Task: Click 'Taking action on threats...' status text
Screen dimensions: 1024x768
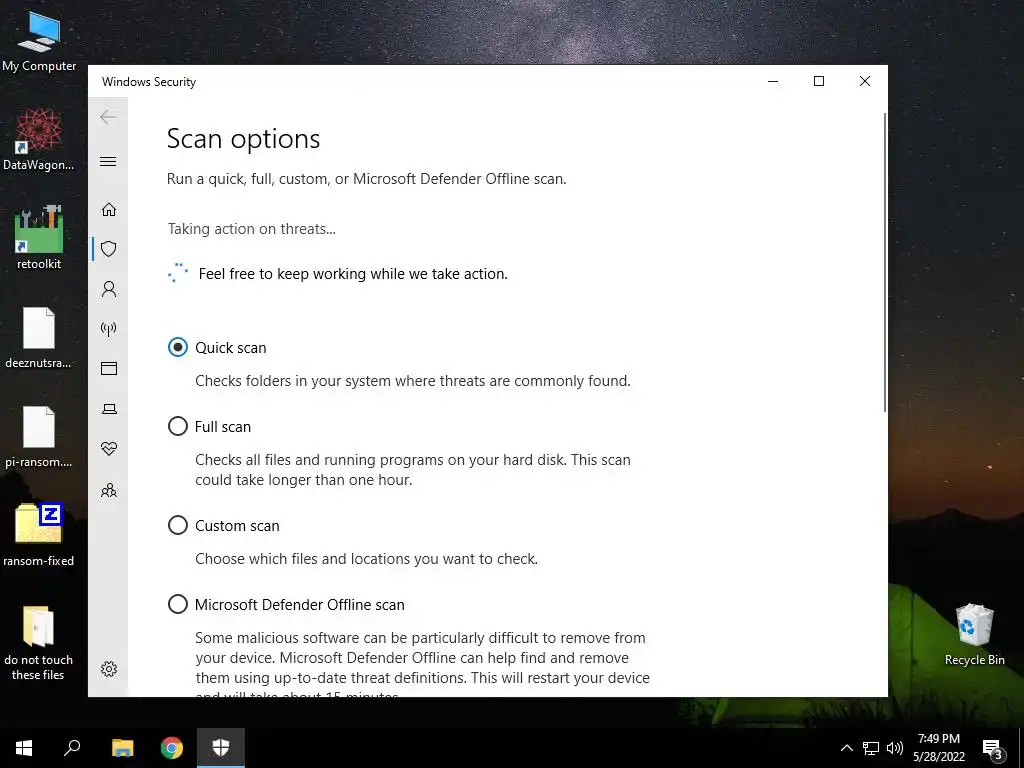Action: point(251,229)
